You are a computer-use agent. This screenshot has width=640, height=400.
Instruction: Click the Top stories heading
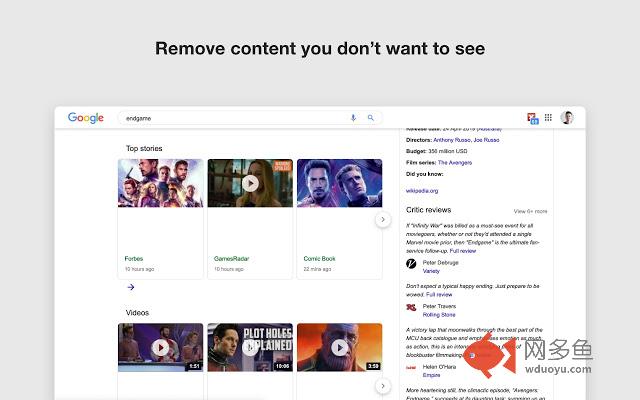coord(144,148)
